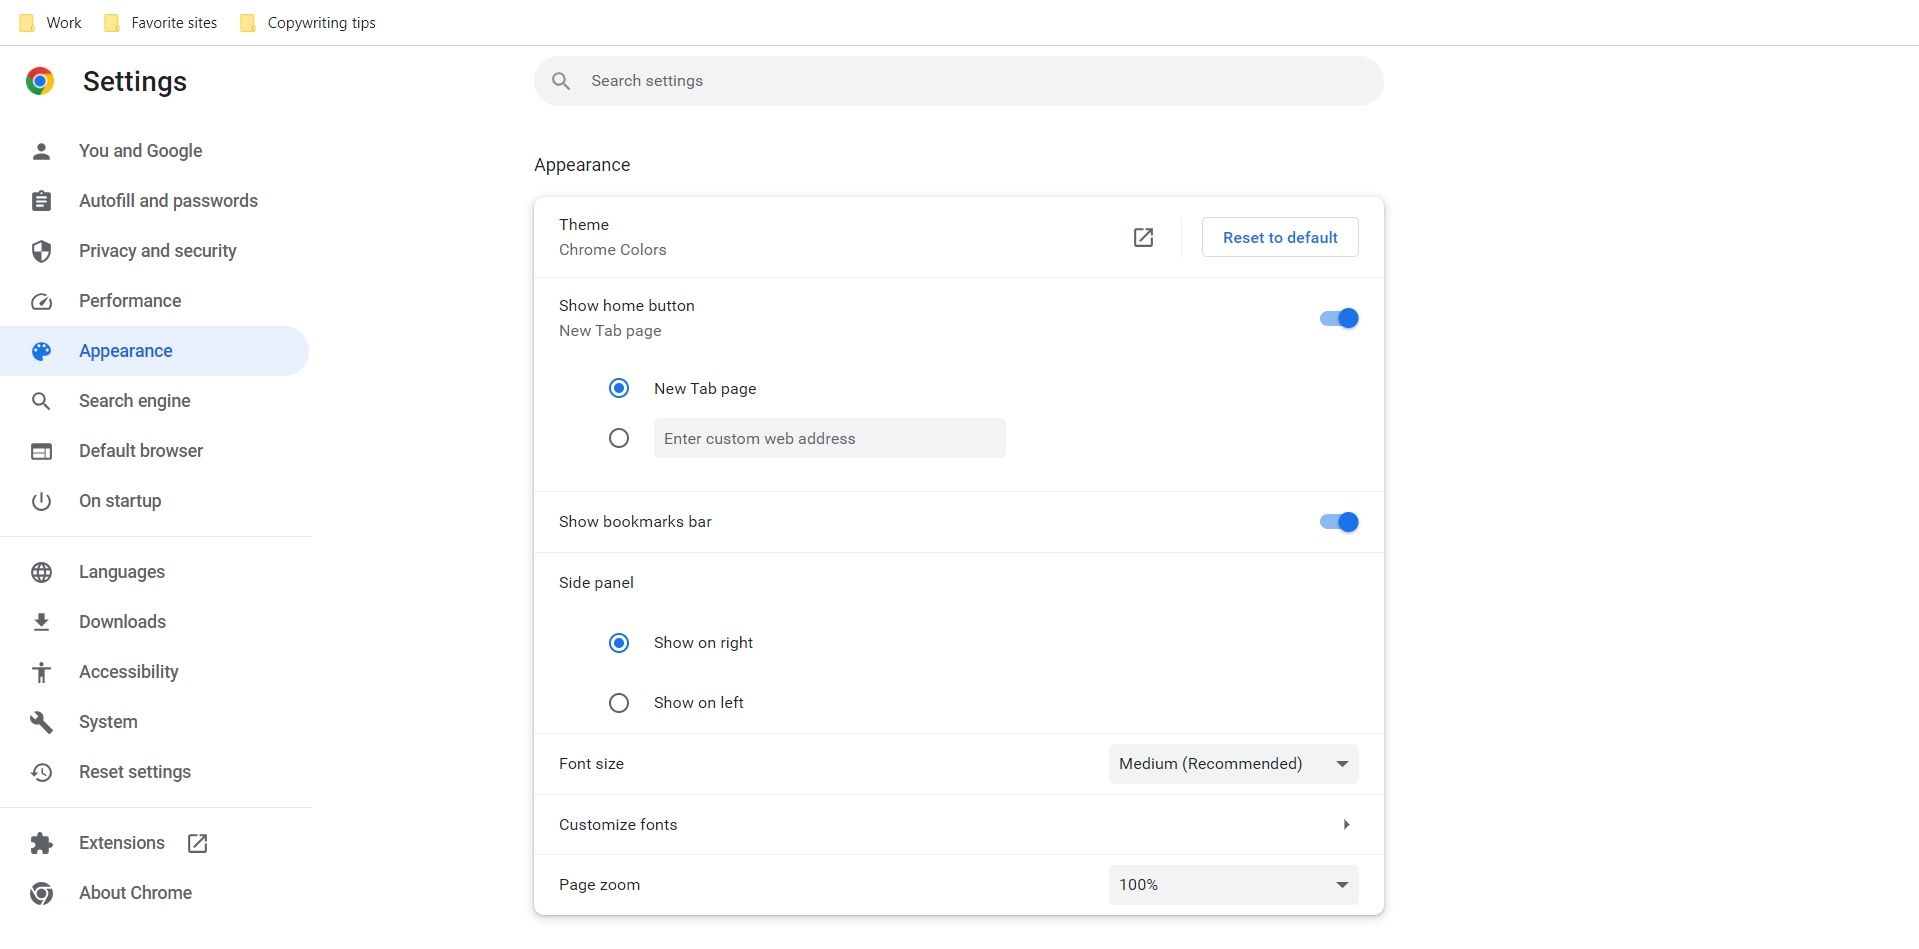The height and width of the screenshot is (949, 1919).
Task: Disable Show bookmarks bar
Action: pyautogui.click(x=1337, y=521)
